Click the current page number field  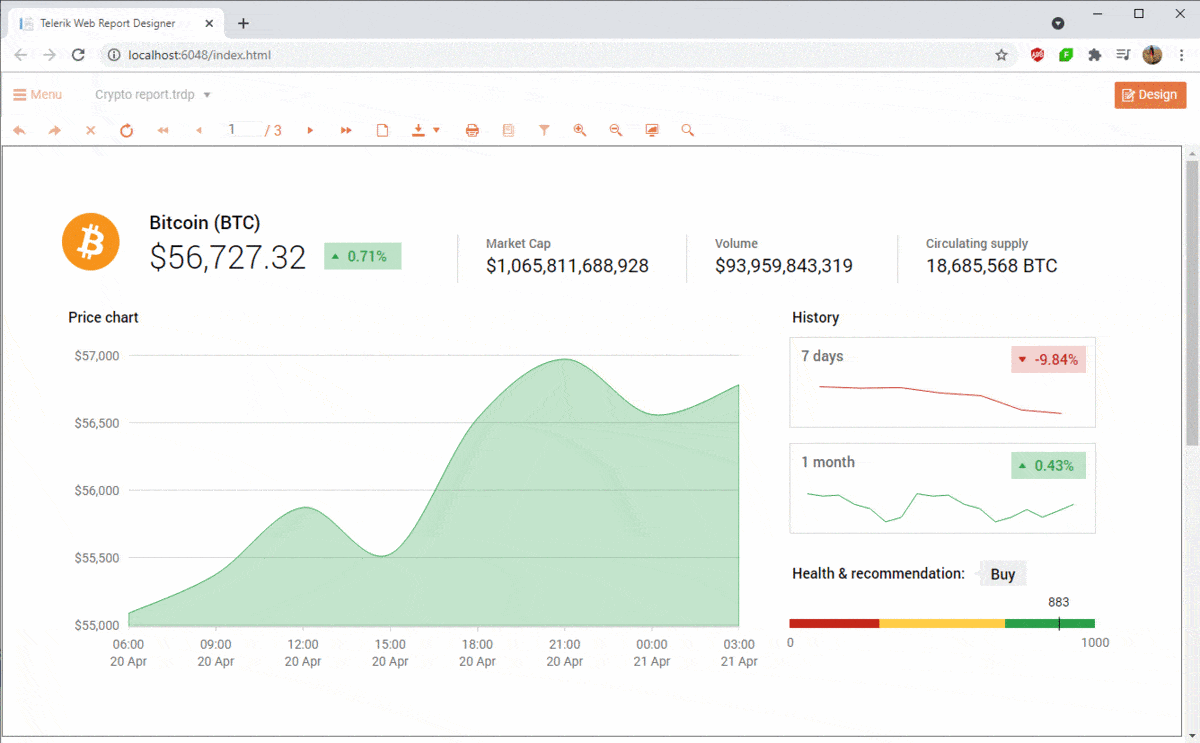243,130
